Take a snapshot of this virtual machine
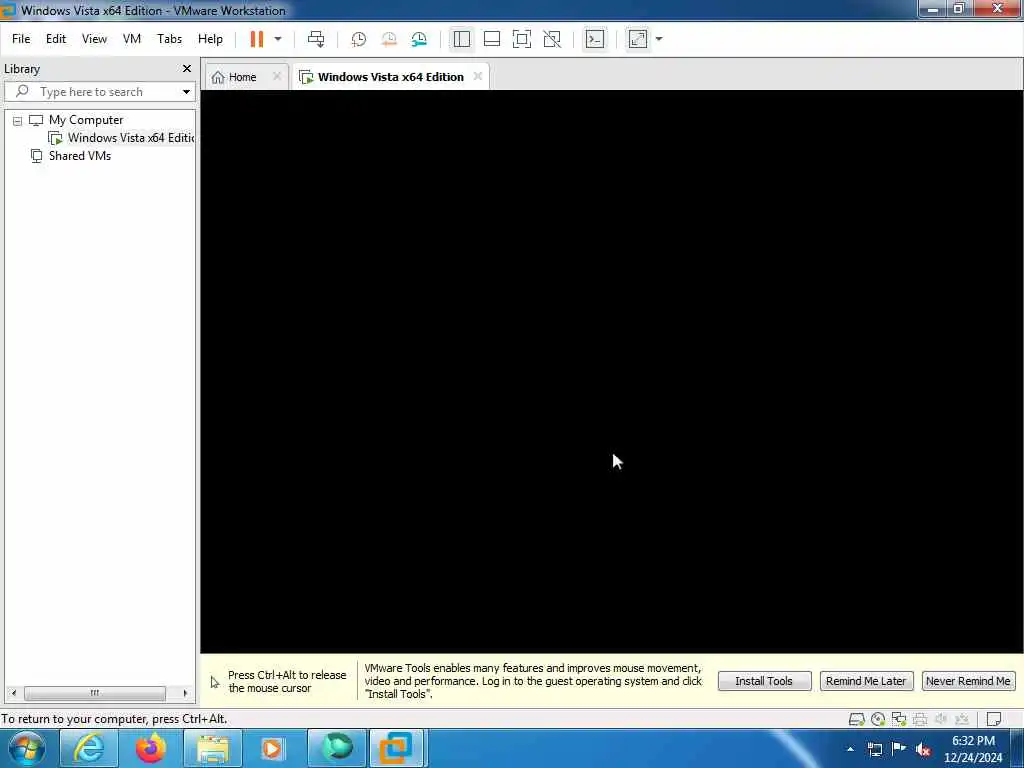This screenshot has height=768, width=1024. coord(359,39)
